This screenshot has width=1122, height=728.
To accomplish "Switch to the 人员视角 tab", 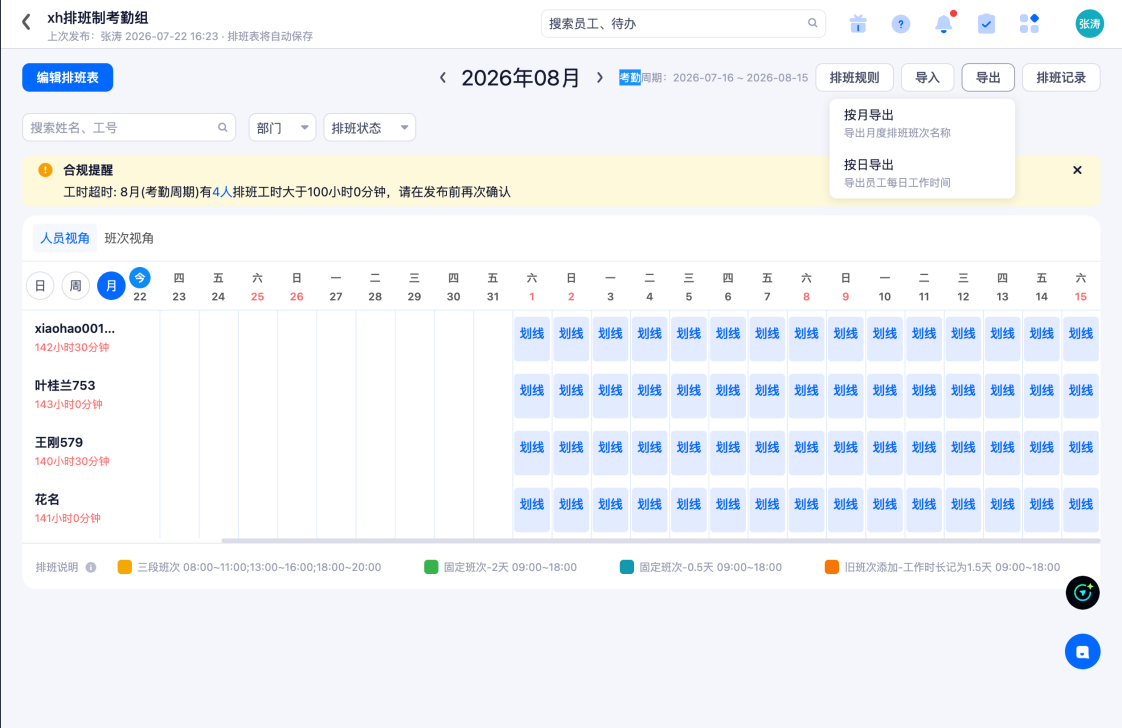I will pos(64,238).
